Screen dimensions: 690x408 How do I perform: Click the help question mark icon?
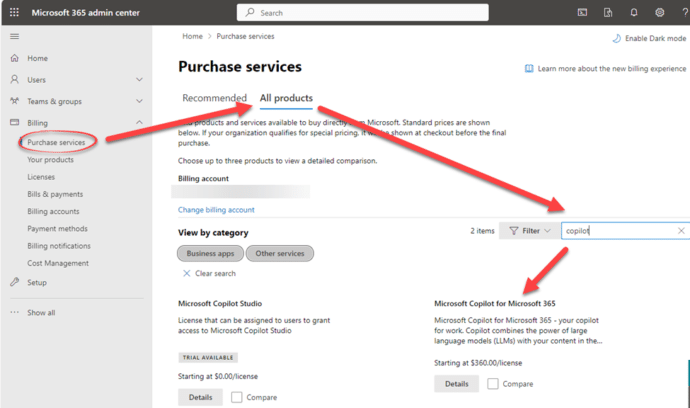click(684, 13)
